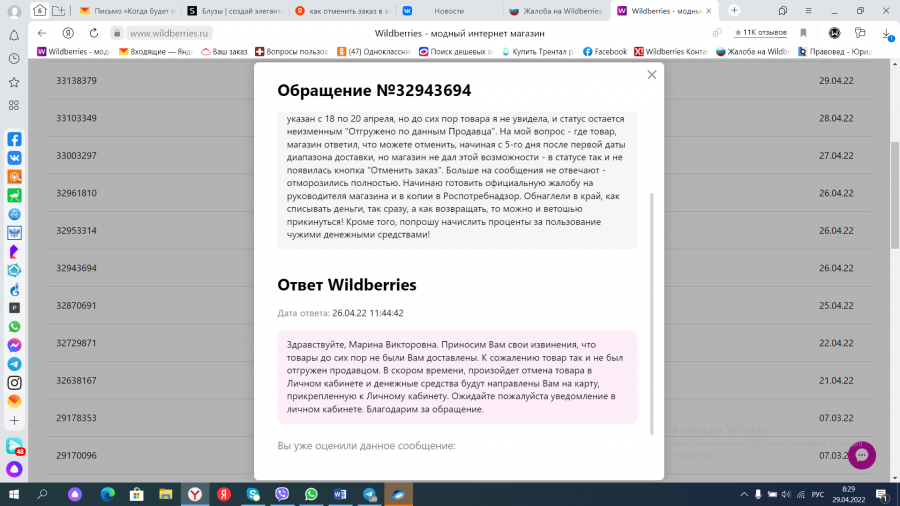Click the 29.04.22 date cell

click(836, 81)
